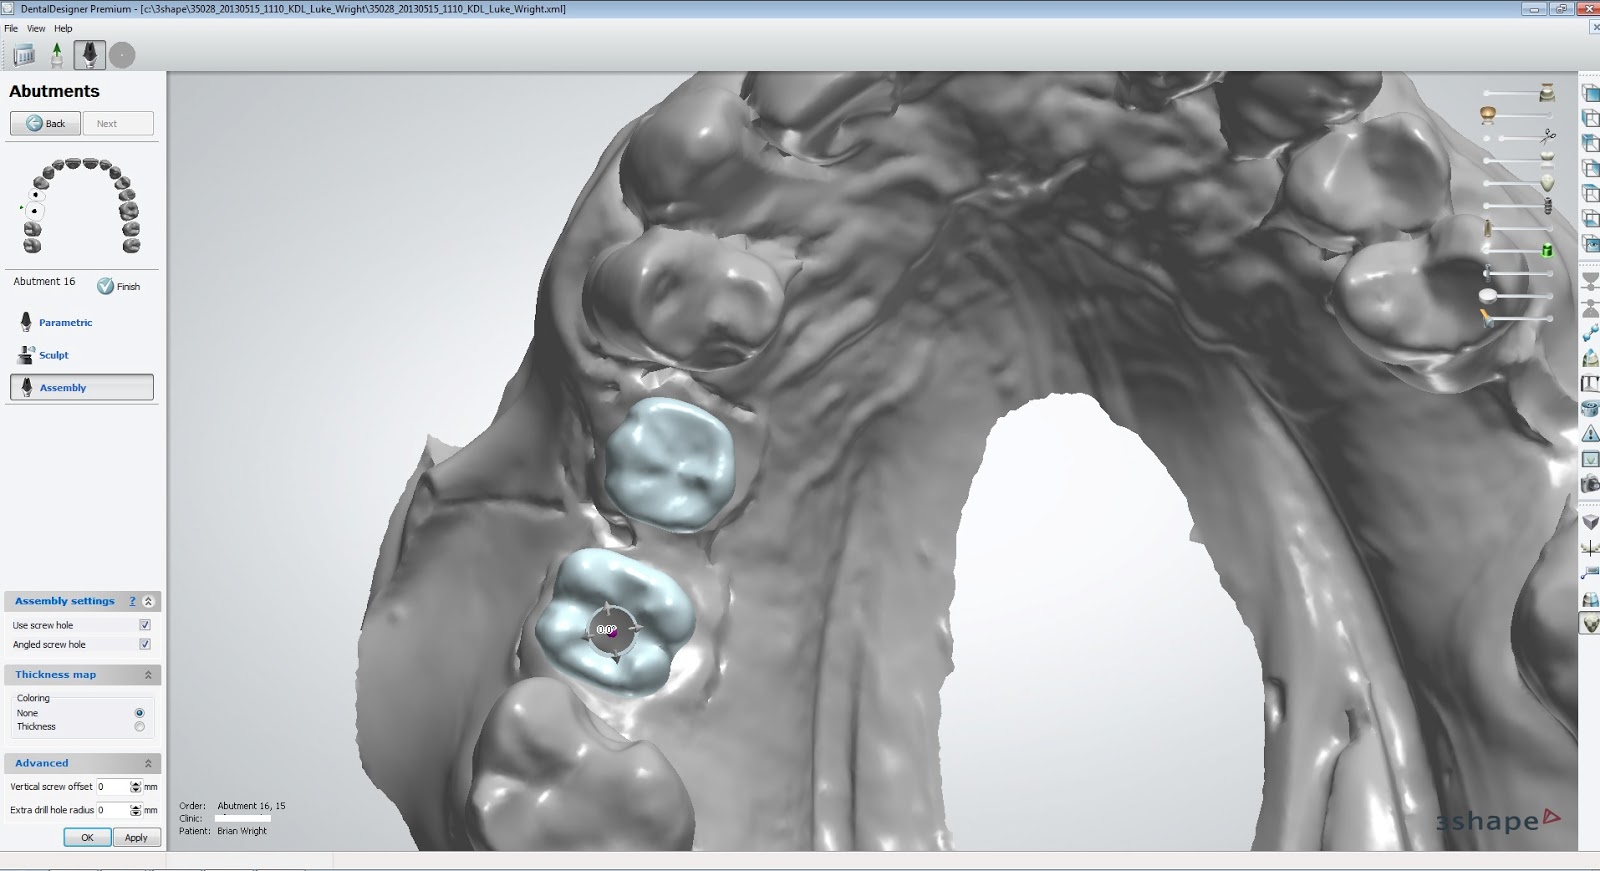Click the Extra drill hole radius input field
Viewport: 1600px width, 871px height.
point(112,810)
